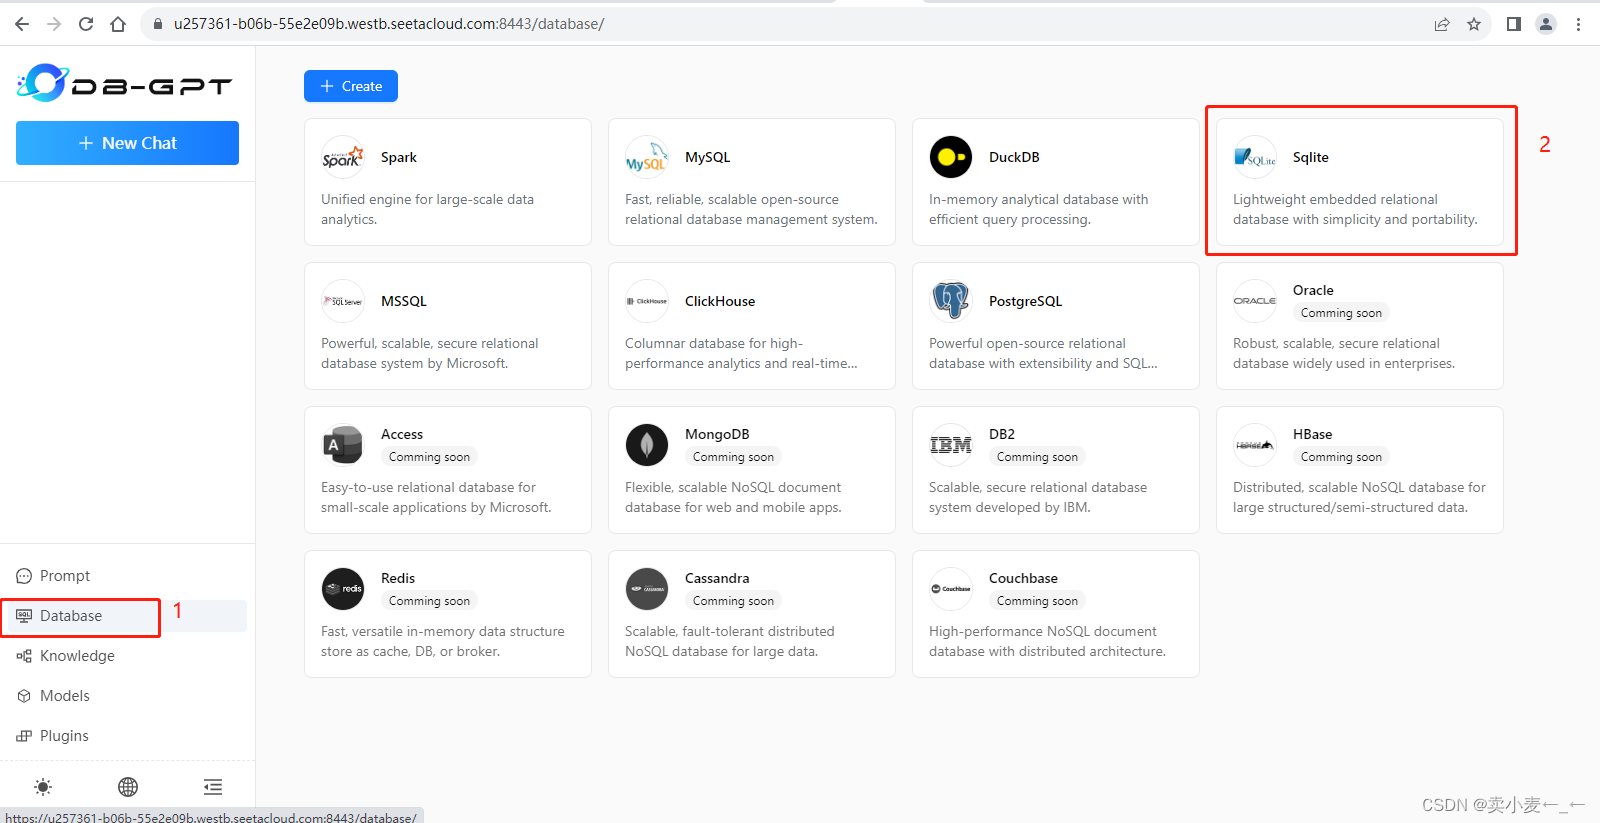
Task: Select the MySQL card title
Action: pyautogui.click(x=707, y=157)
